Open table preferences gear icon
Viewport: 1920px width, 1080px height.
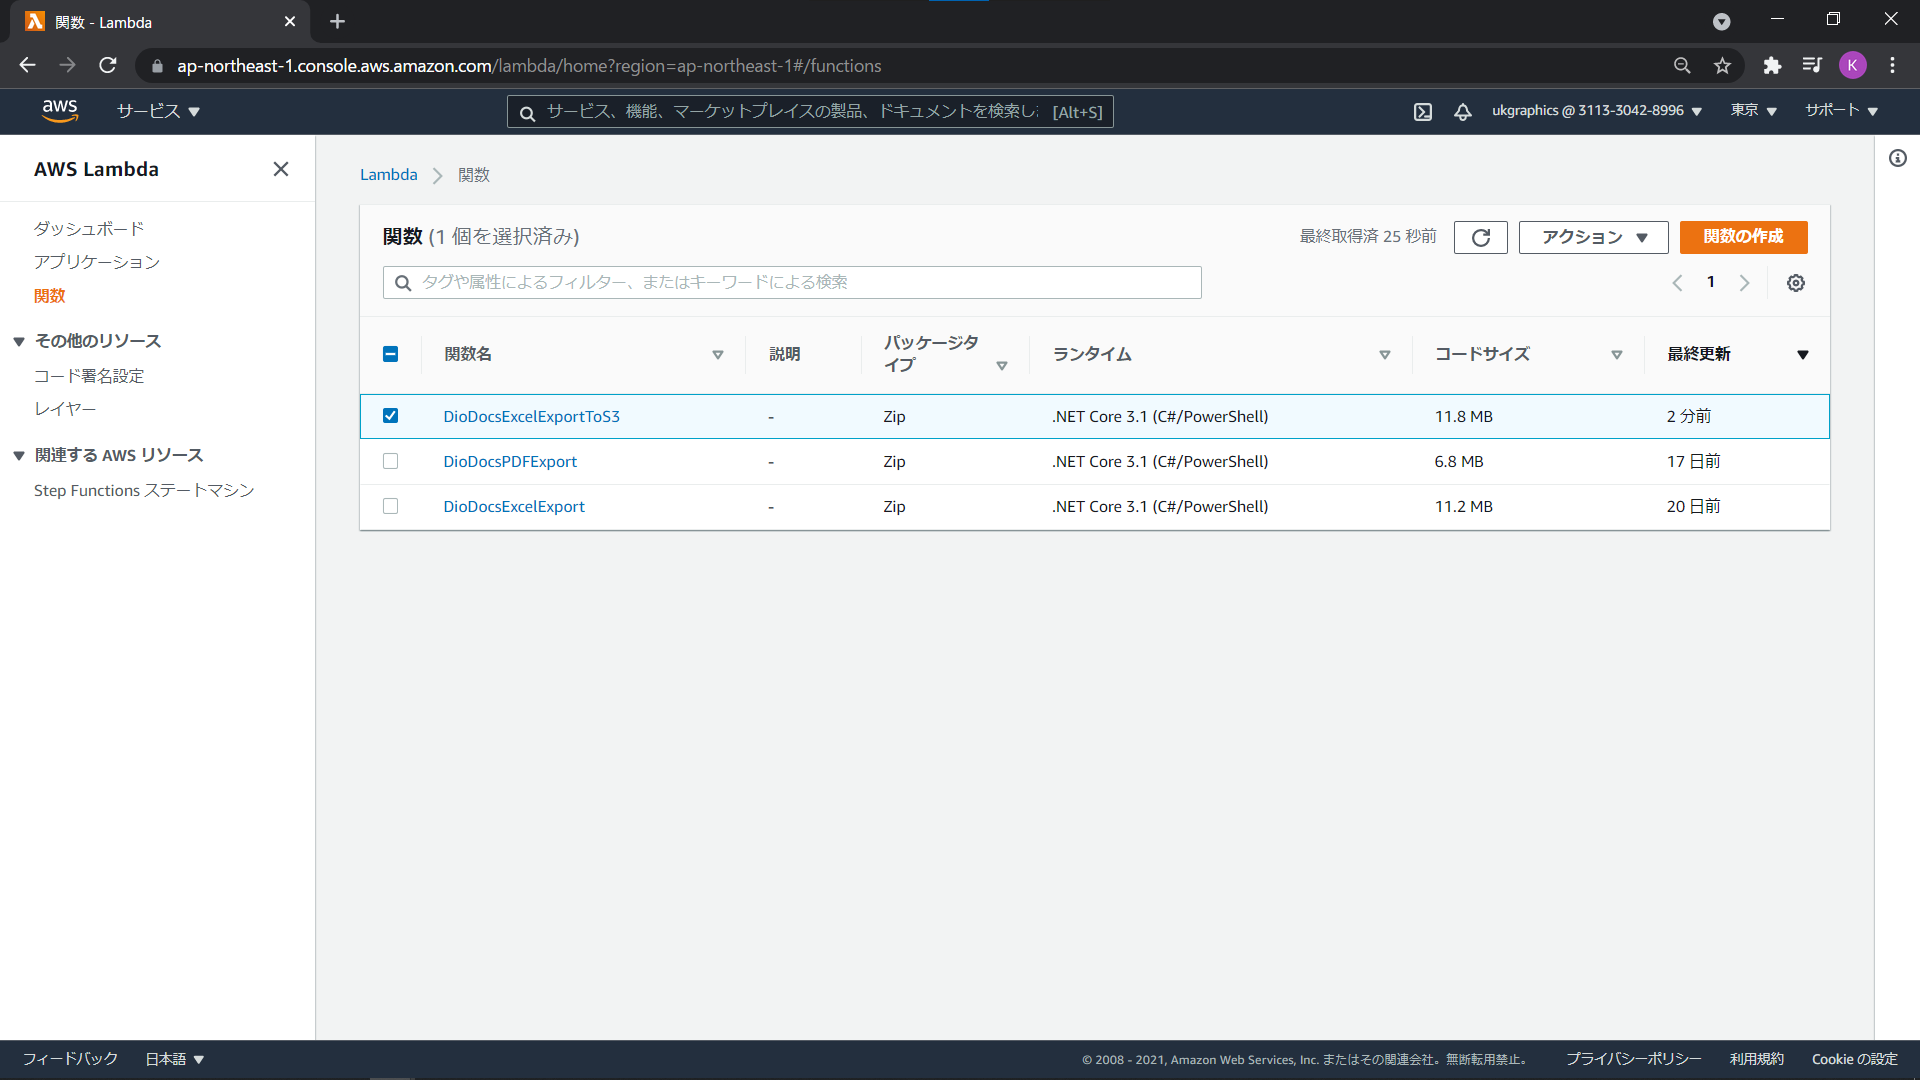(x=1796, y=283)
